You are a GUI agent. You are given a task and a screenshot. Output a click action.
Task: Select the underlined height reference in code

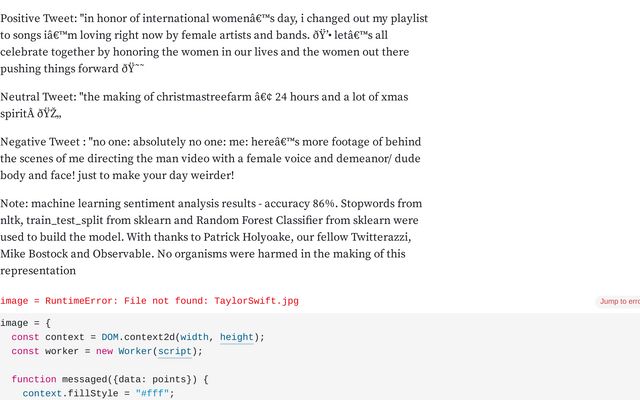[237, 337]
